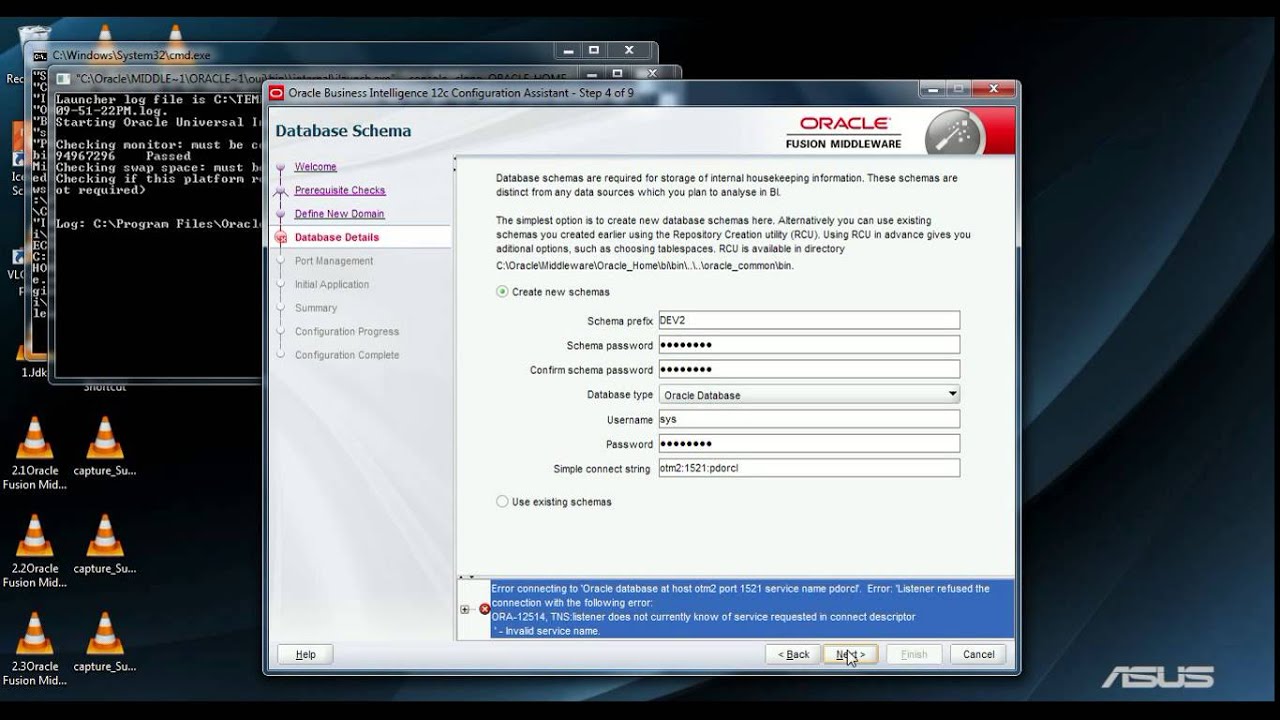Open the 2.2Oracle Fusion Mid VLC file

coord(35,551)
